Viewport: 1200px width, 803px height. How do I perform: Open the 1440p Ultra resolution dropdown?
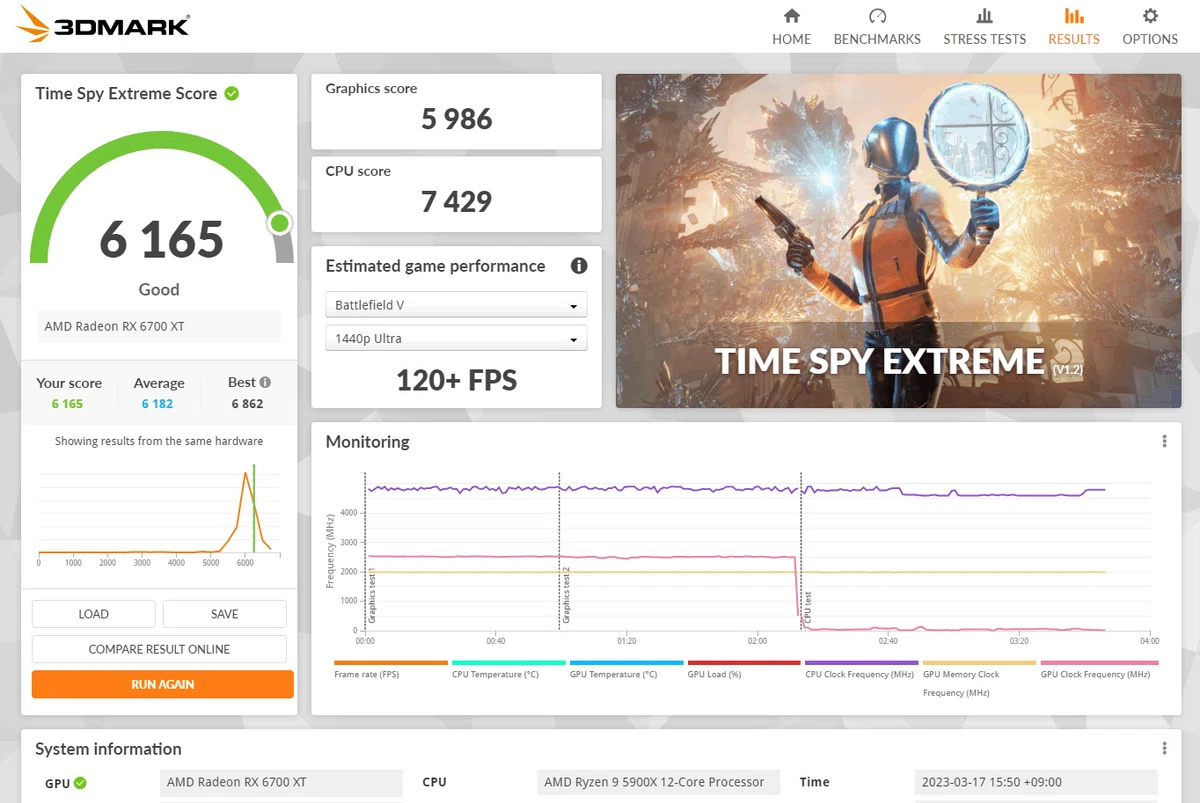click(x=457, y=338)
